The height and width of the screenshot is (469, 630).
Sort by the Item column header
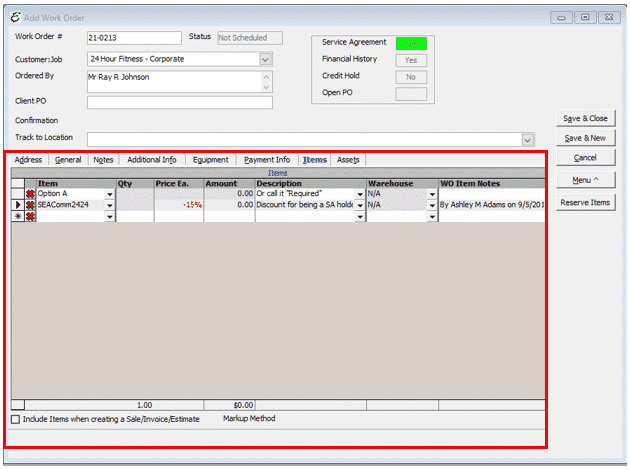point(76,184)
